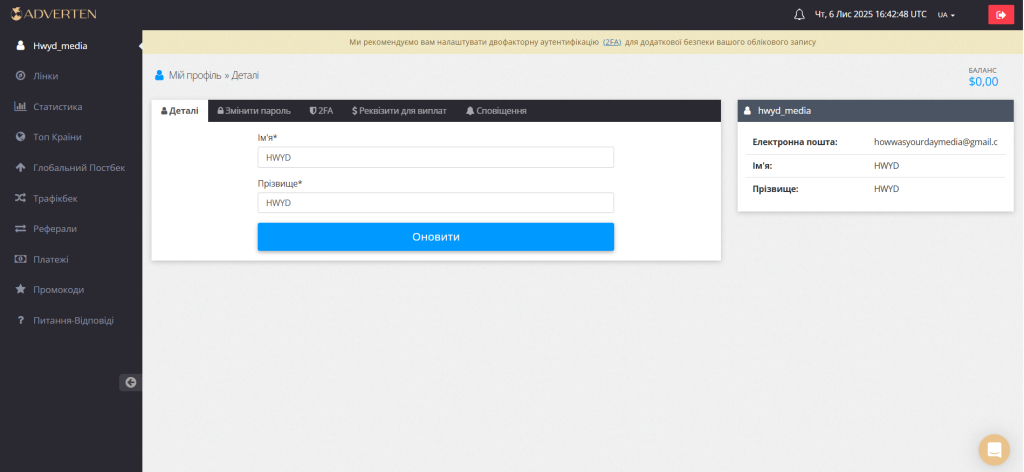Click the notification bell icon
Screen dimensions: 1024x472
[x=799, y=15]
